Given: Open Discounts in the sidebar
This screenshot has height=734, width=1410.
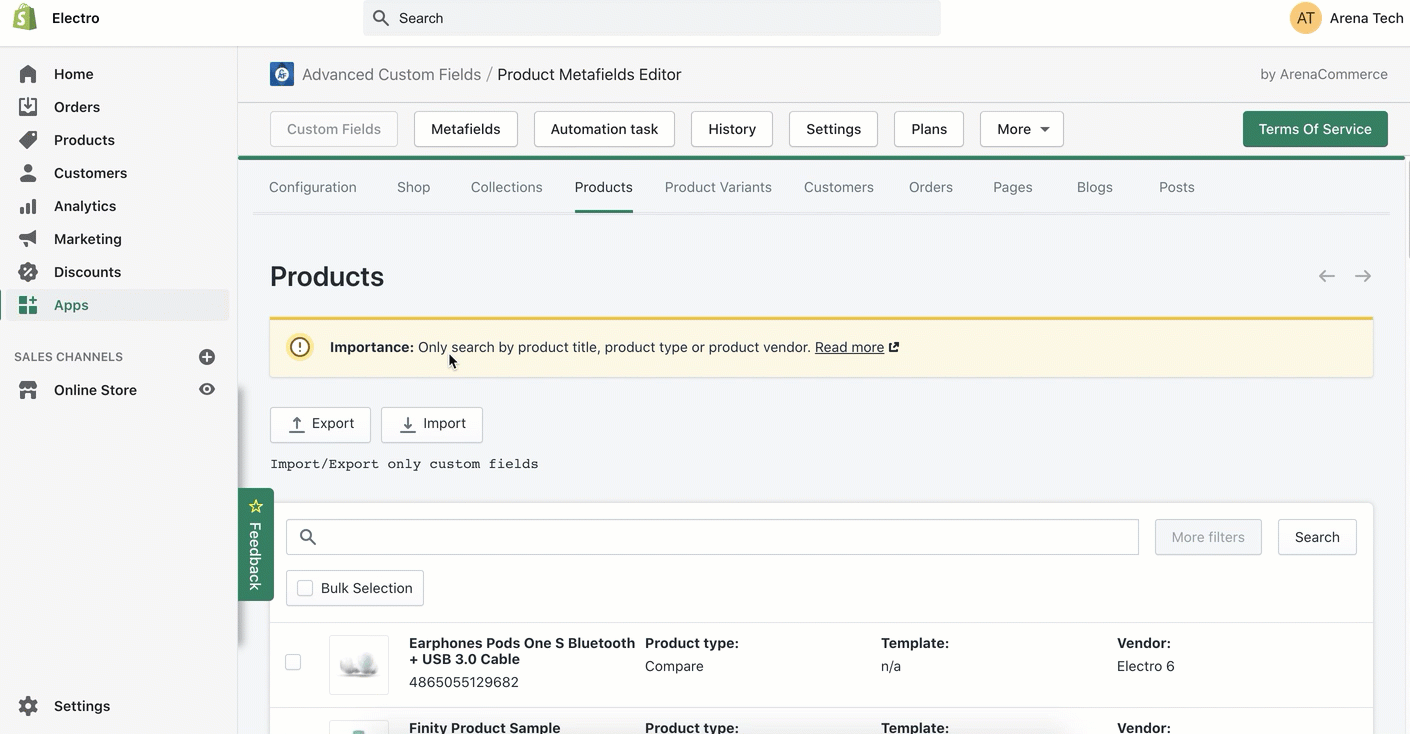Looking at the screenshot, I should tap(87, 272).
